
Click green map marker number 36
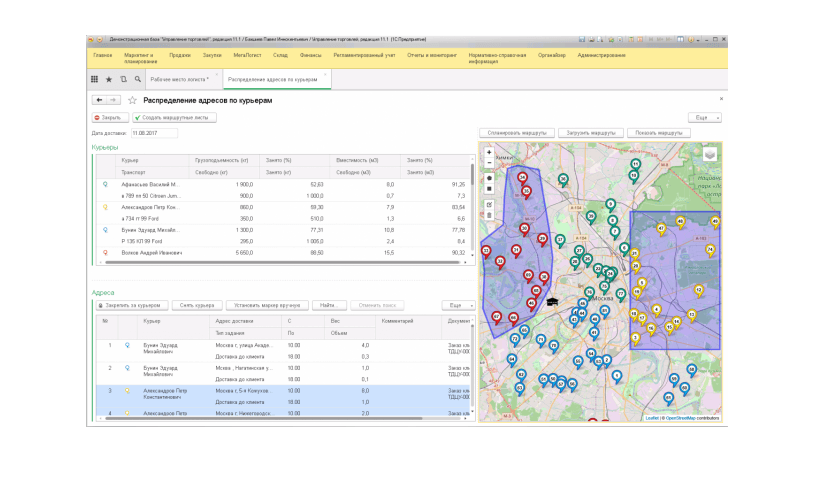[x=563, y=180]
